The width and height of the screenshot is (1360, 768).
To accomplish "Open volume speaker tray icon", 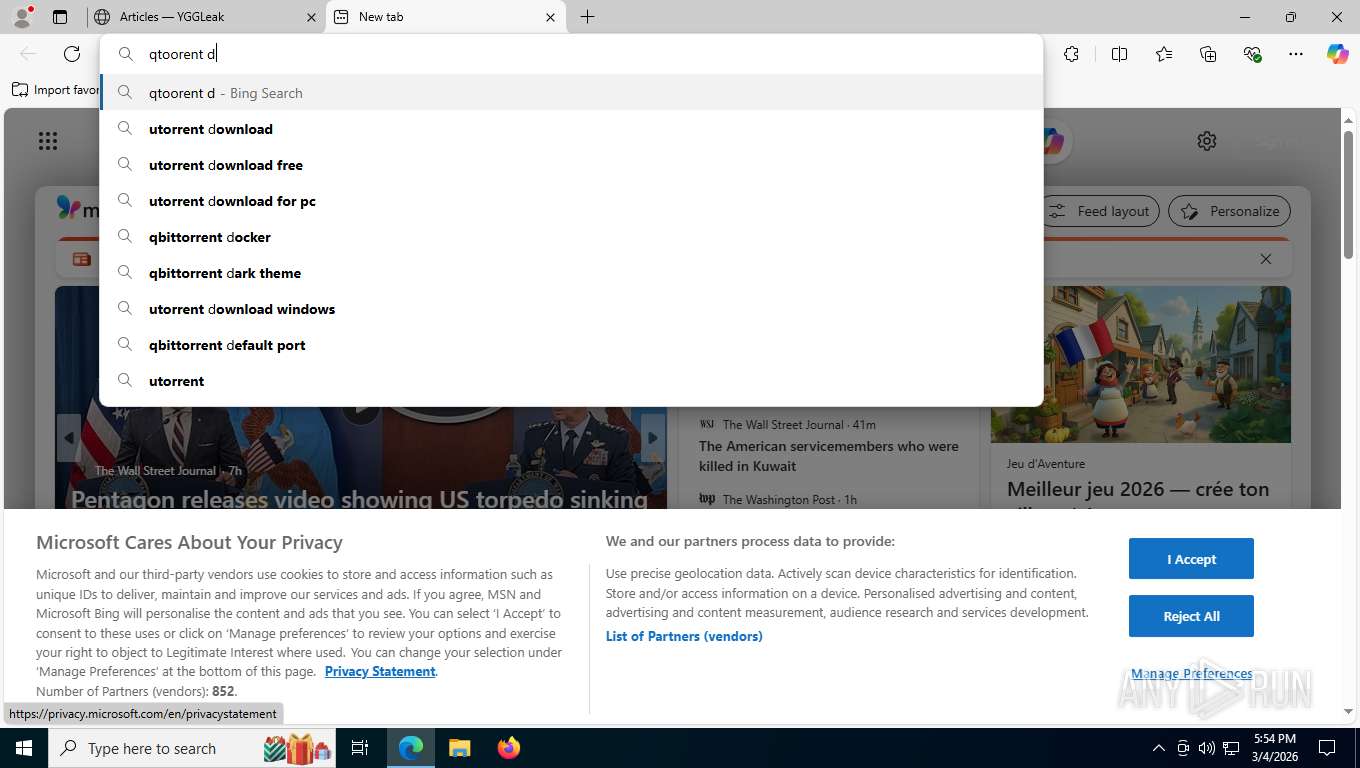I will point(1207,748).
